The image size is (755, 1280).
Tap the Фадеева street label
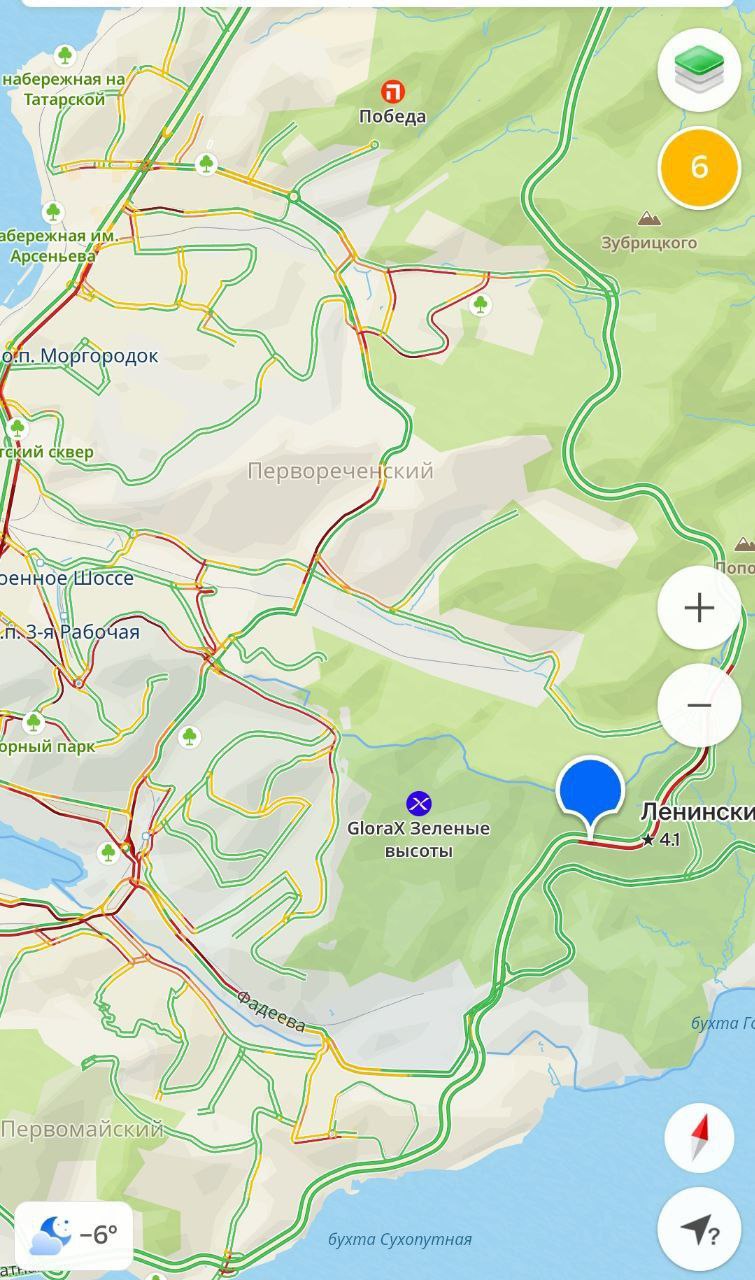(271, 1010)
